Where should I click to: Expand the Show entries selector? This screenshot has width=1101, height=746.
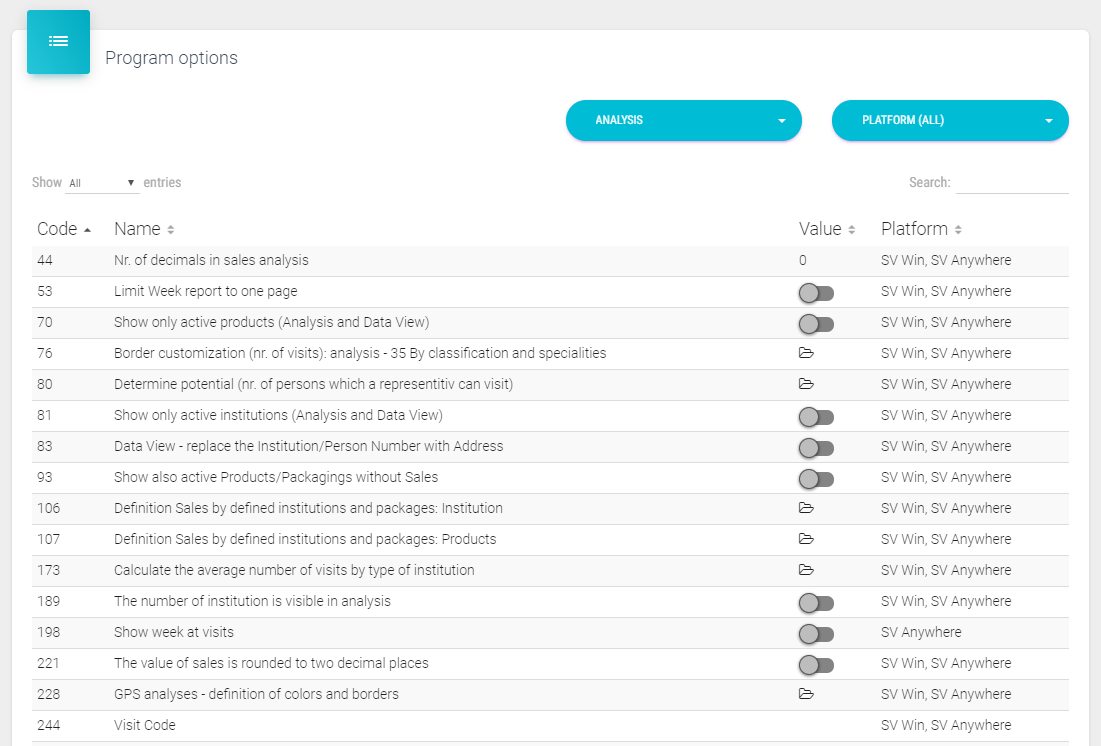pos(102,183)
